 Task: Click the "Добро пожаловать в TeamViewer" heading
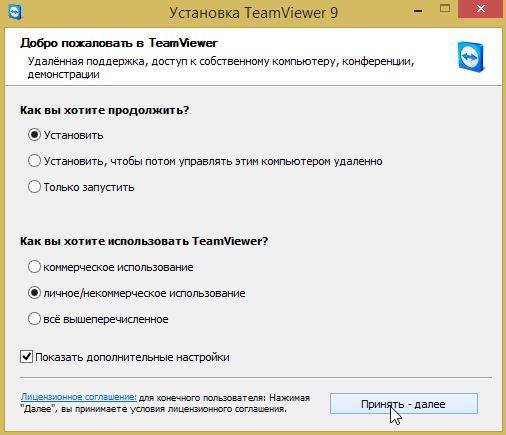click(x=119, y=43)
